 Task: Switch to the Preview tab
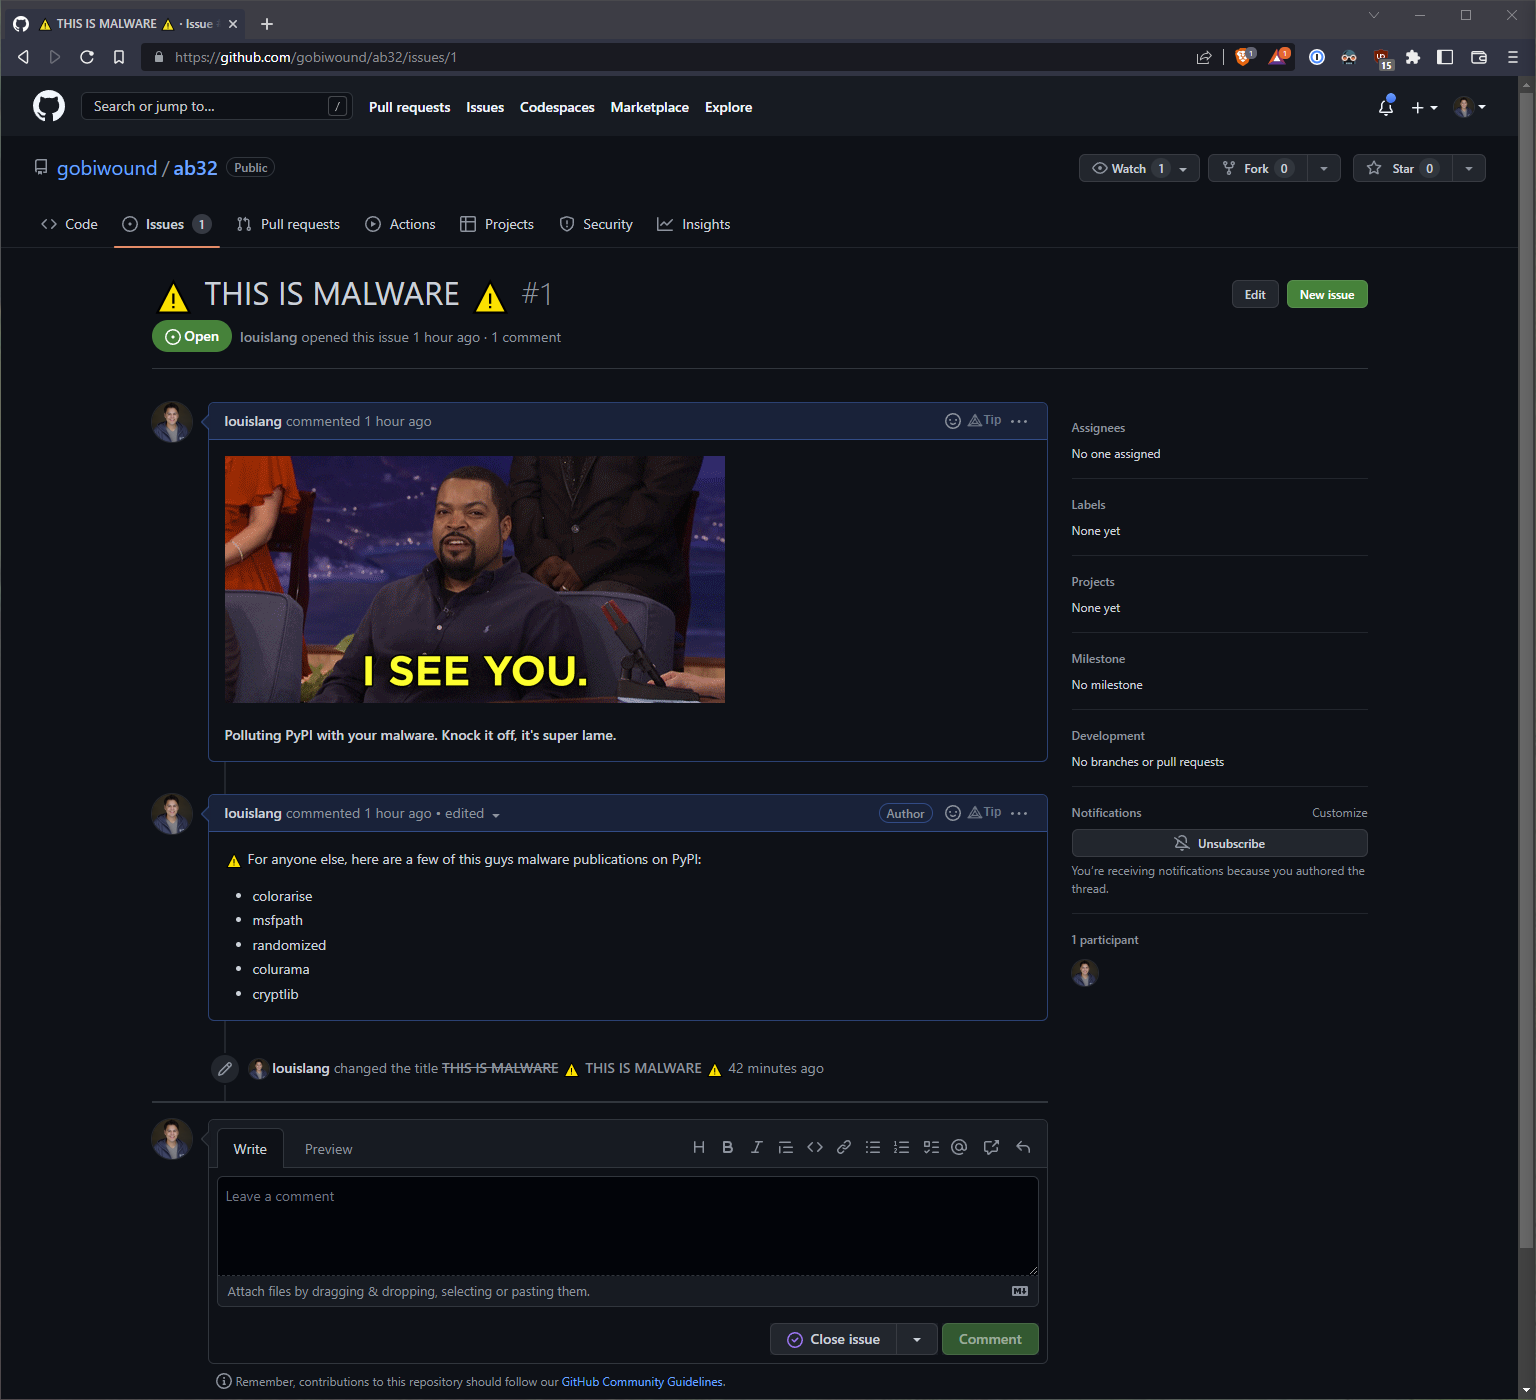tap(328, 1149)
